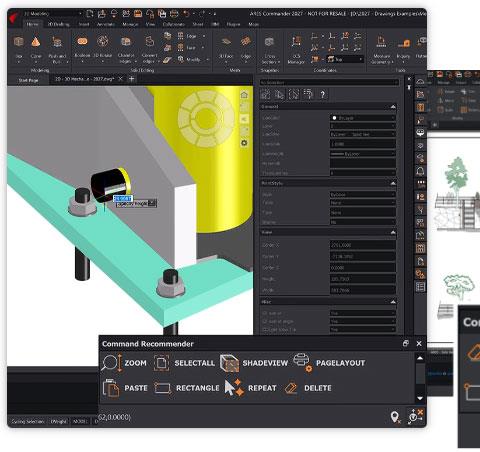The image size is (480, 452).
Task: Toggle Cycling Selection in status bar
Action: tap(28, 422)
